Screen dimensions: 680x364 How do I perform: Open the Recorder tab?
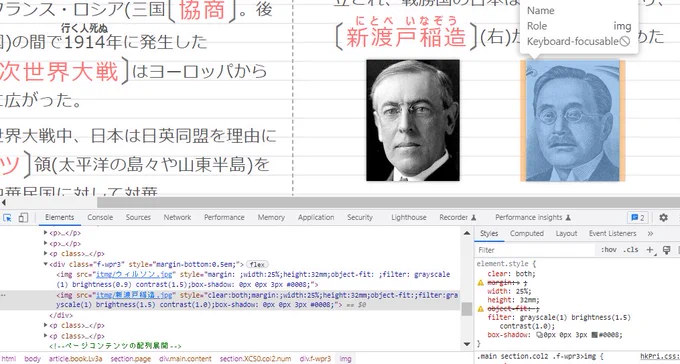pyautogui.click(x=458, y=217)
